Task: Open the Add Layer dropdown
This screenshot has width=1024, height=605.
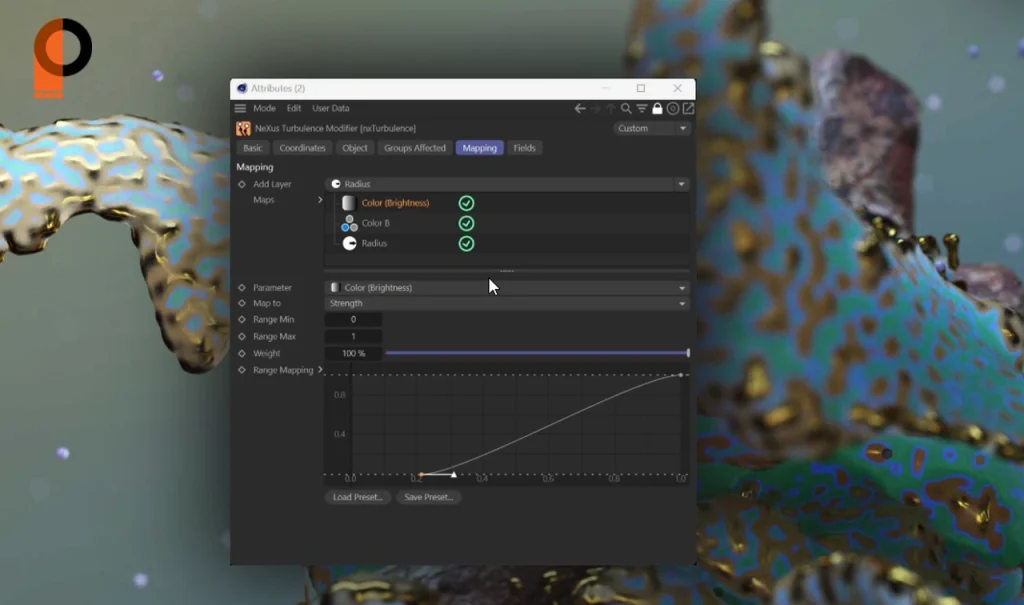Action: tap(507, 184)
